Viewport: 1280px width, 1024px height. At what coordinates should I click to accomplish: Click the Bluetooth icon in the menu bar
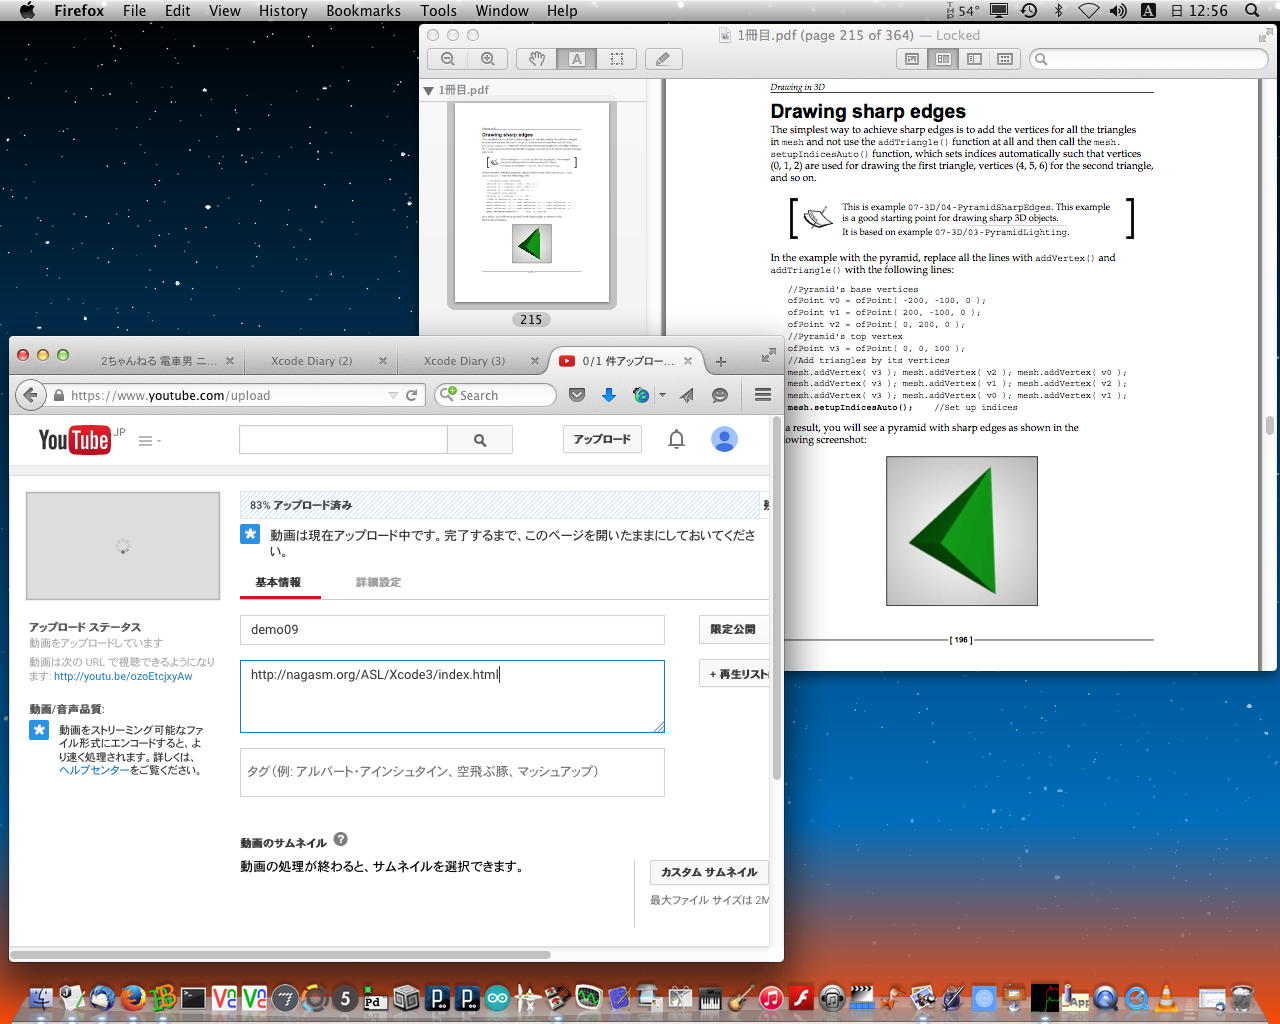[x=1058, y=10]
